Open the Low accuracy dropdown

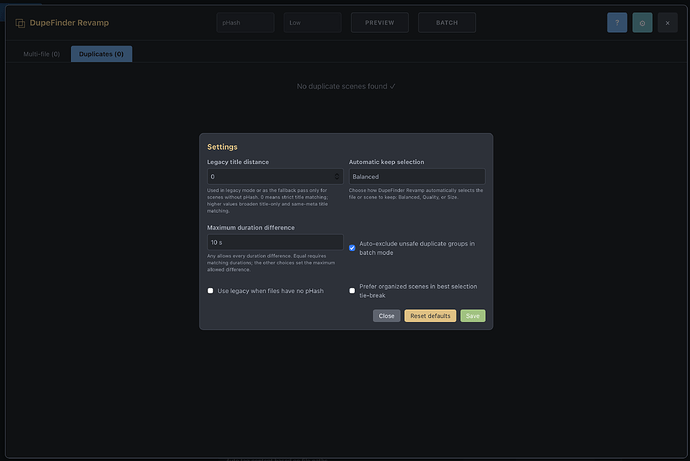(x=312, y=22)
